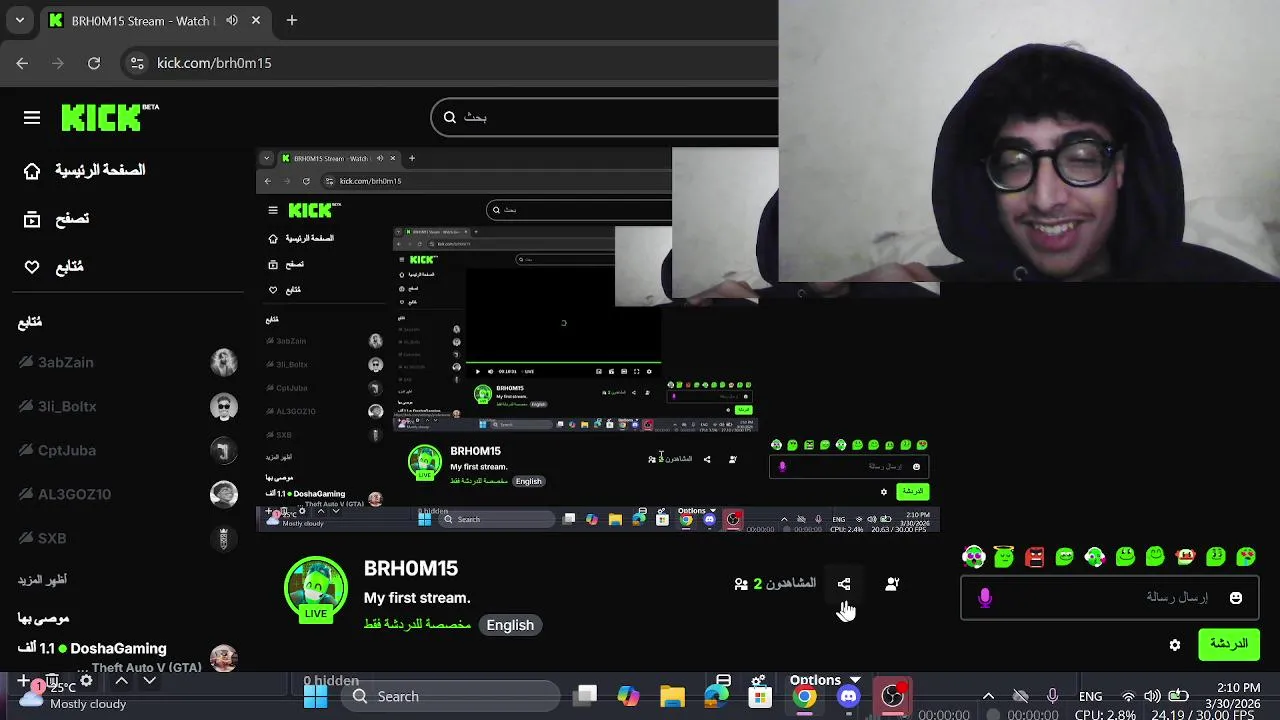Image resolution: width=1280 pixels, height=720 pixels.
Task: Mute the BRH0M15 Stream browser tab
Action: (x=232, y=20)
